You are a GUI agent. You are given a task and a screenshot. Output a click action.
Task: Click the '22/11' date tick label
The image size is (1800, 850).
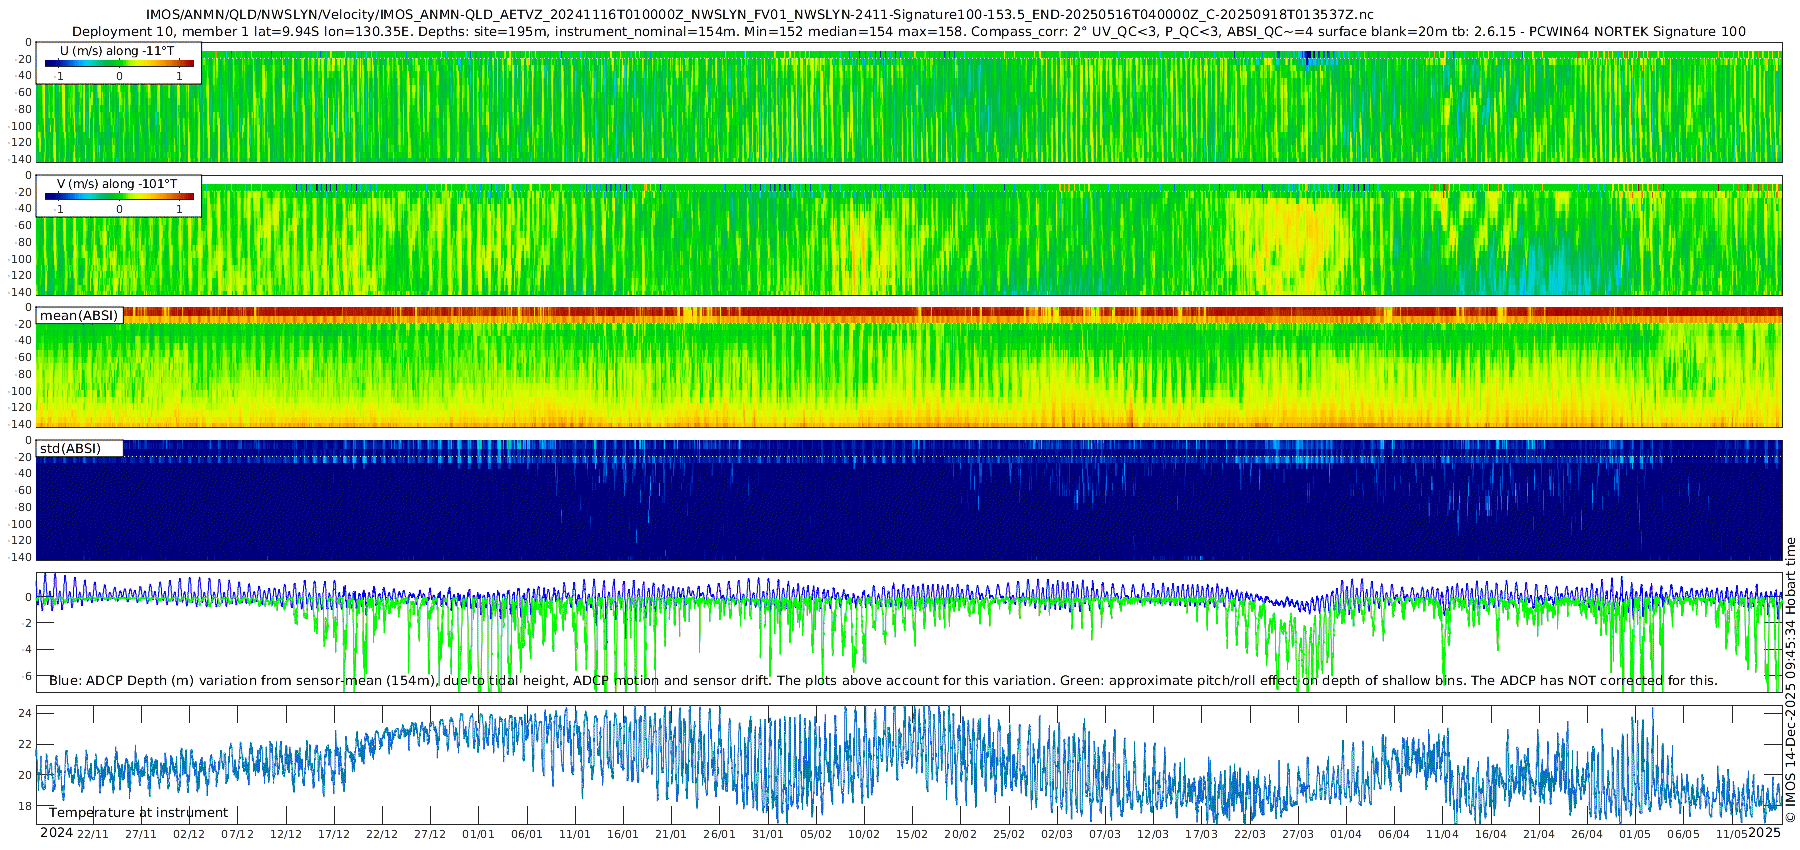93,834
